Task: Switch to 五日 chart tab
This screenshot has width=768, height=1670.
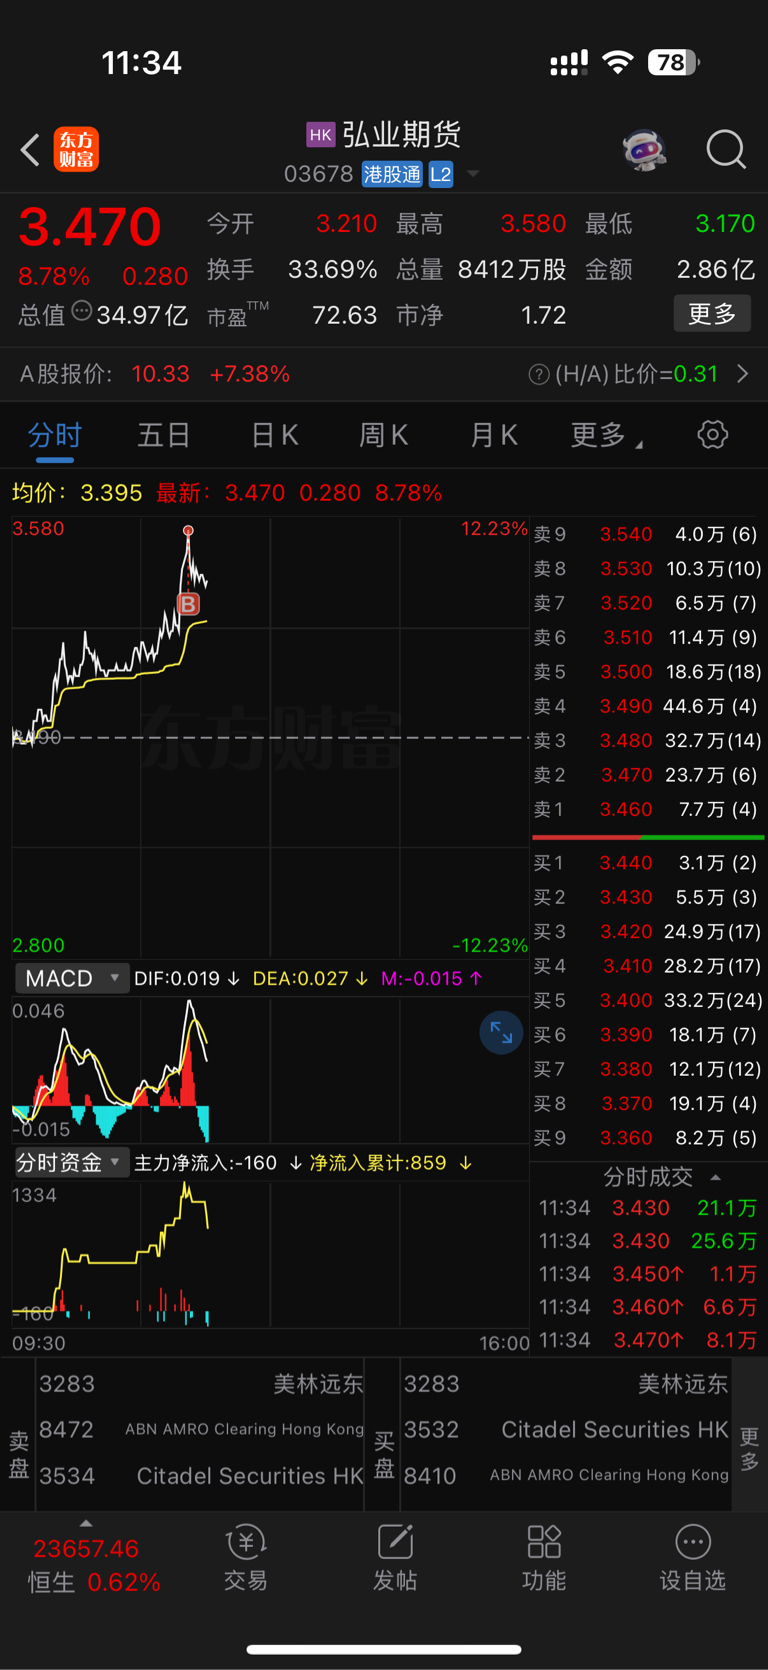Action: [x=163, y=435]
